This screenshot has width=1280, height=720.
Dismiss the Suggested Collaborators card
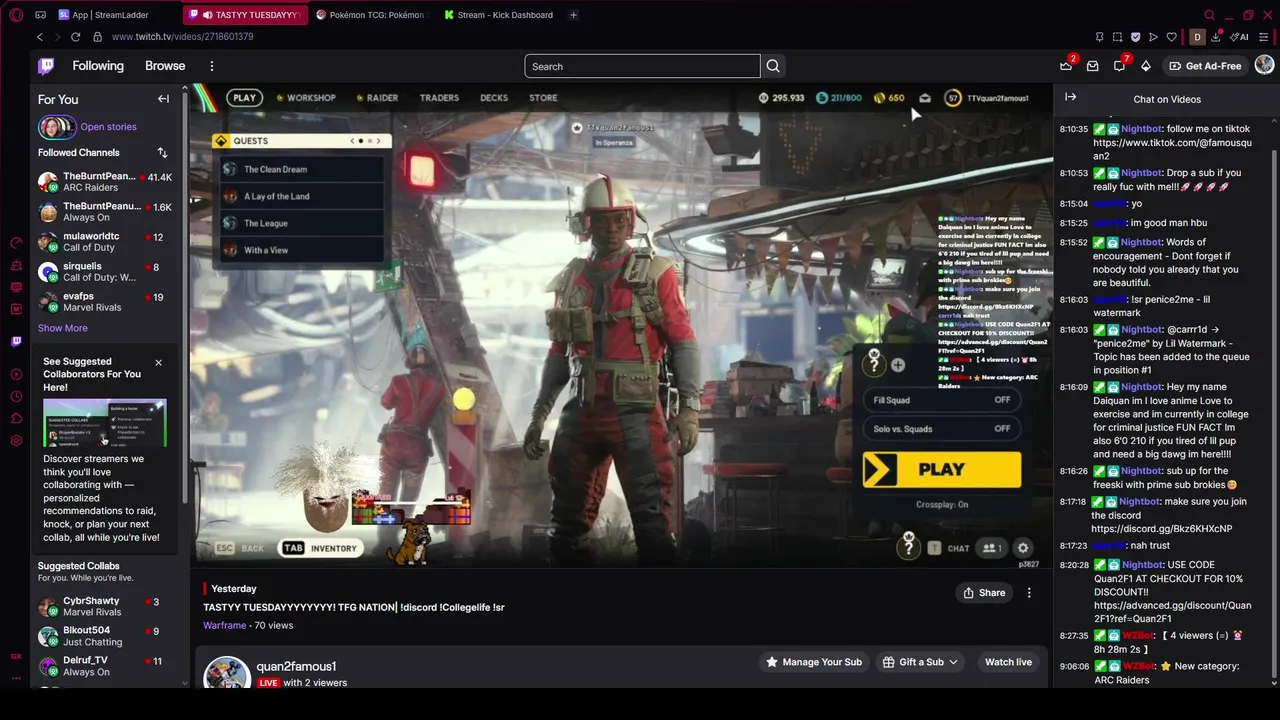pos(158,362)
